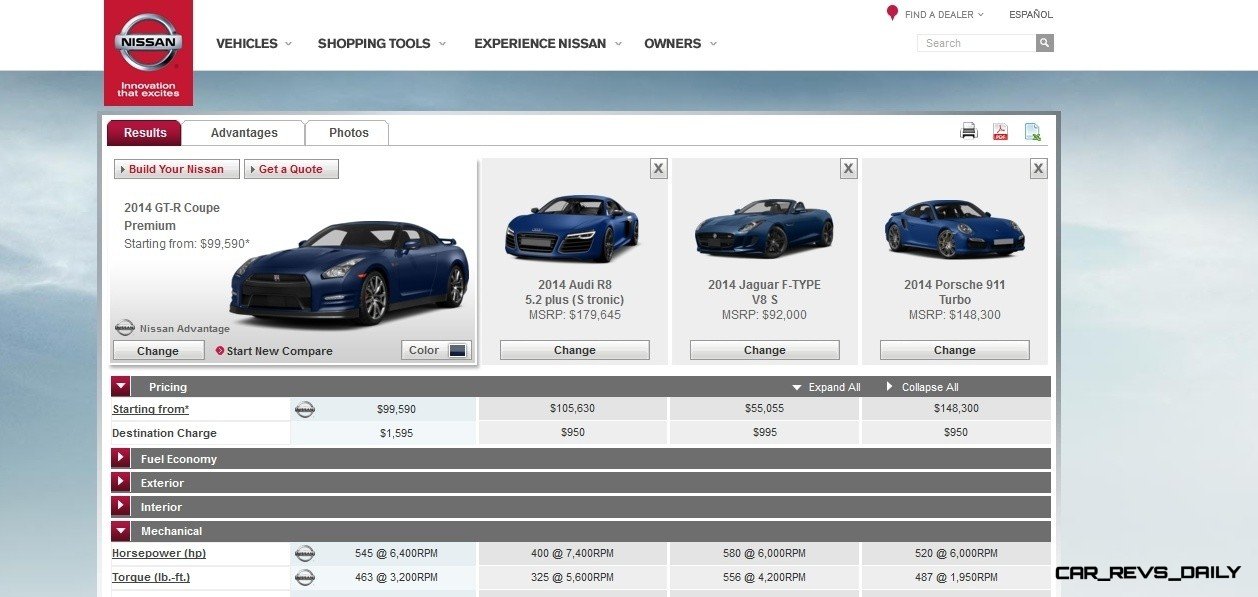1258x597 pixels.
Task: Print the comparison results
Action: pos(968,131)
